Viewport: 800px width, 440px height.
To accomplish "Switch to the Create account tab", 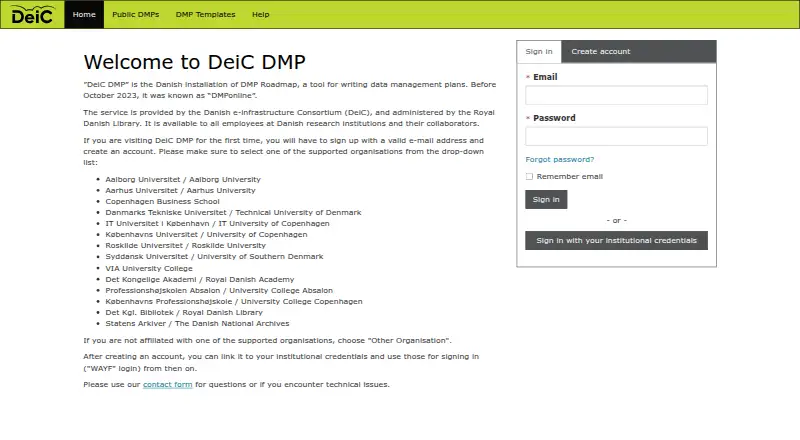I will [601, 52].
